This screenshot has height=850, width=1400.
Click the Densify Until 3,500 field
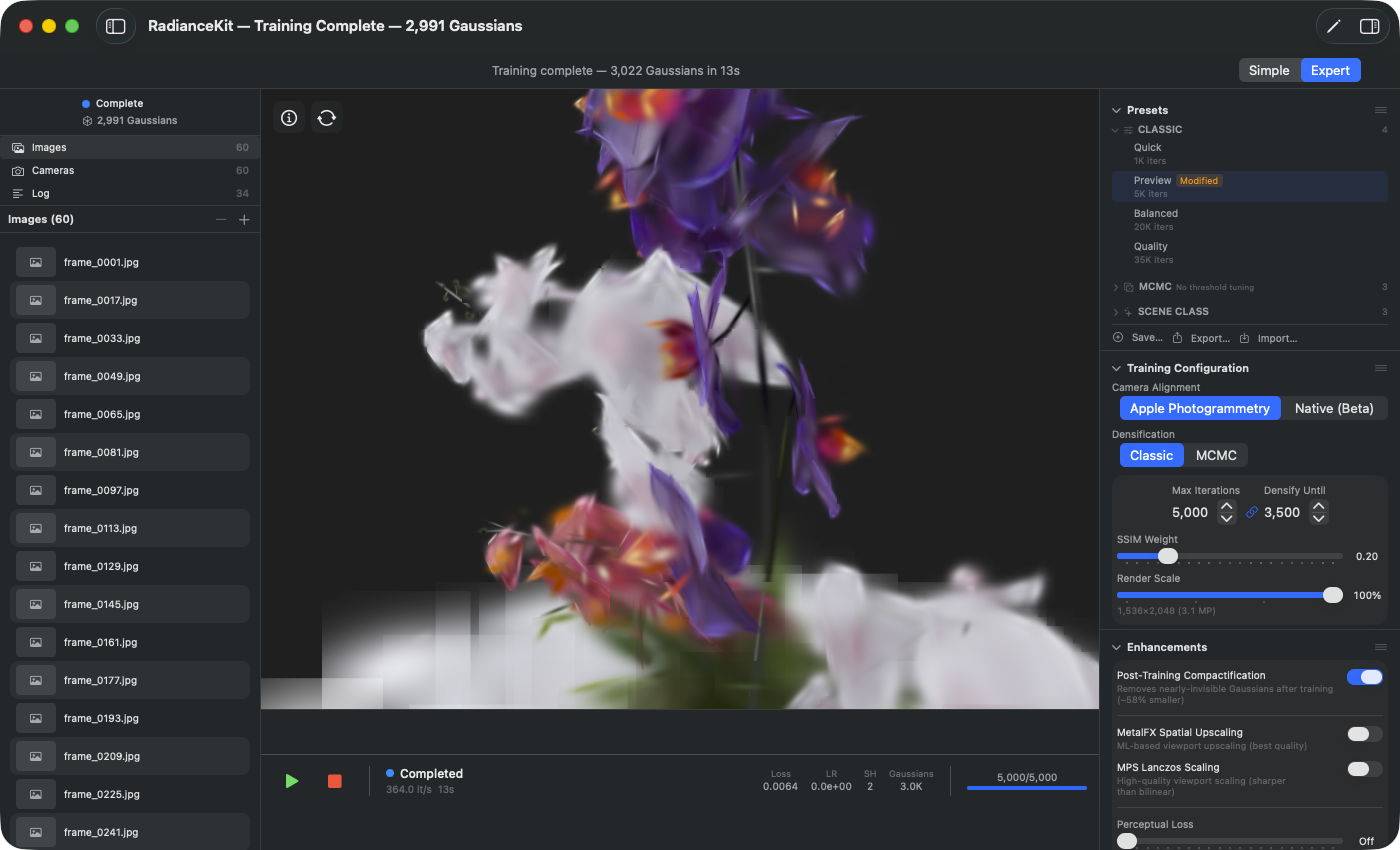(x=1282, y=512)
